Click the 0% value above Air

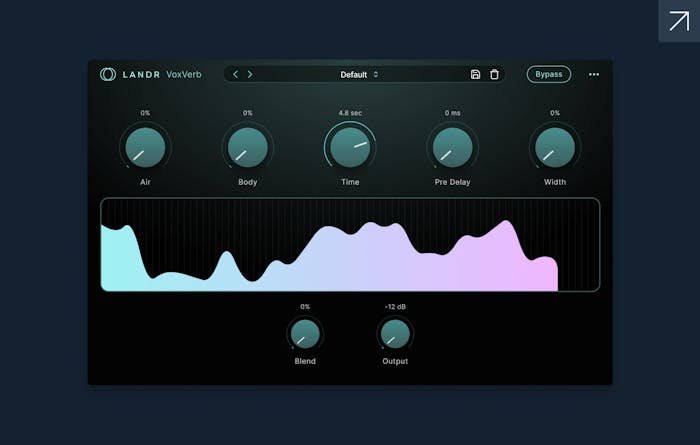[x=145, y=113]
